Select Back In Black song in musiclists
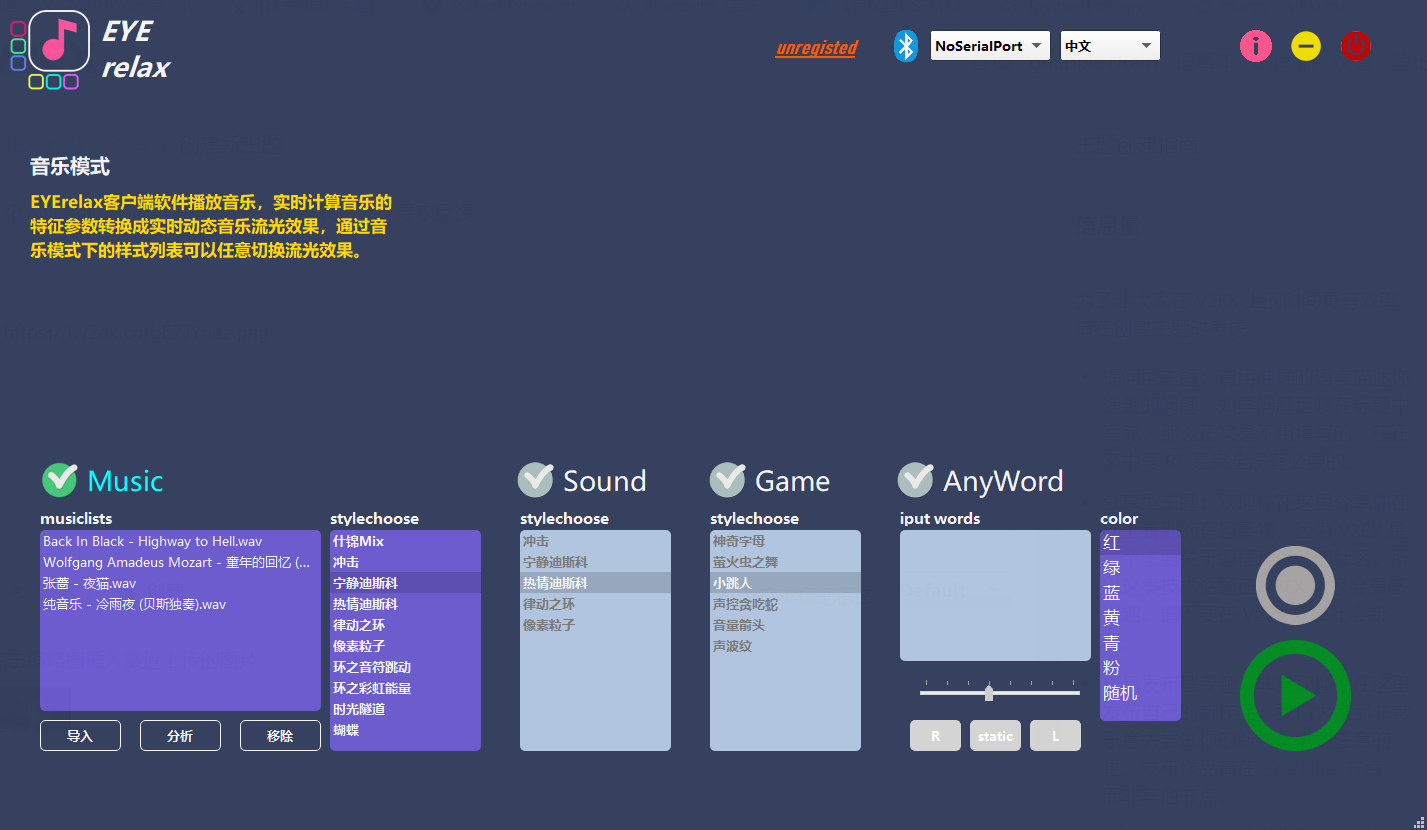 (152, 541)
